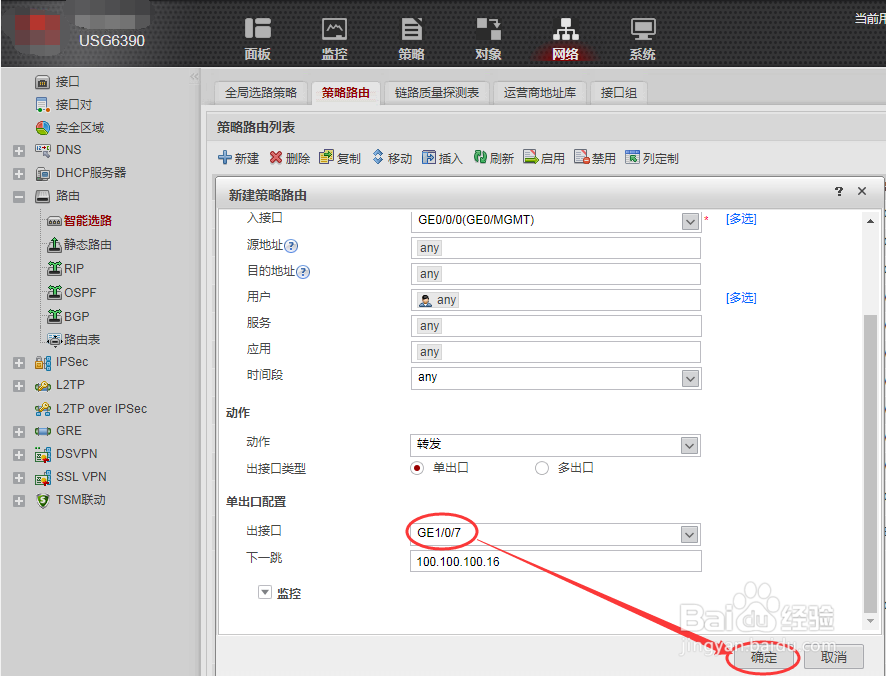
Task: Click 多选 link next to 入接口
Action: [741, 219]
